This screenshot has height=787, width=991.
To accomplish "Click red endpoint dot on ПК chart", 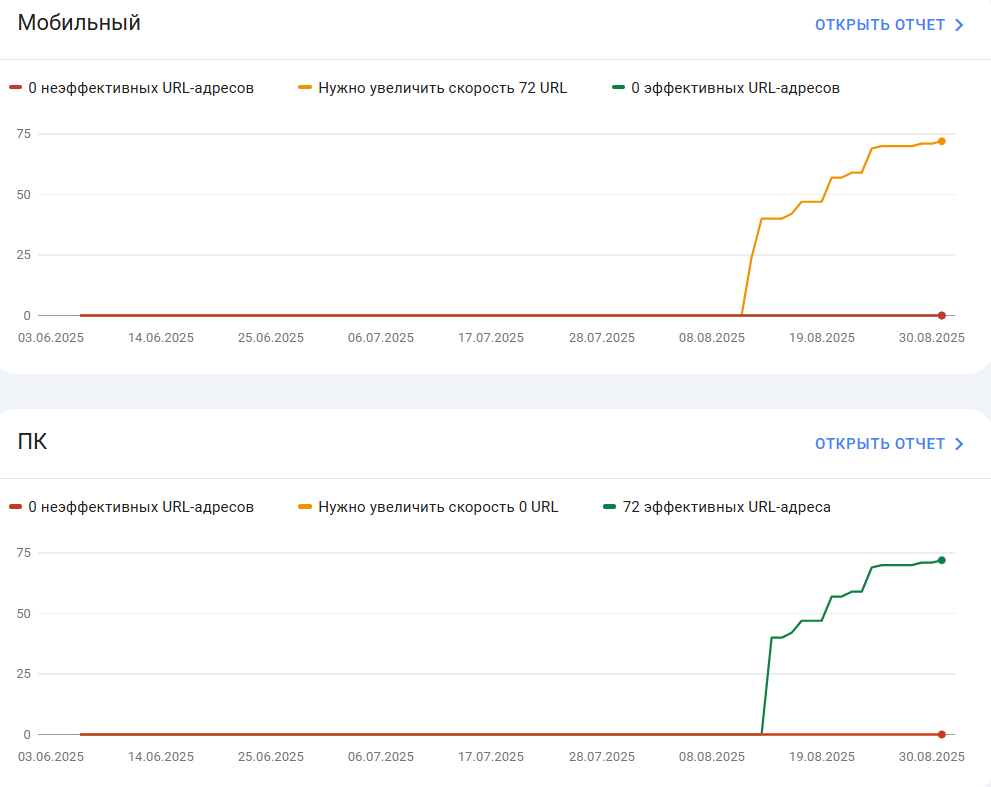I will coord(942,735).
